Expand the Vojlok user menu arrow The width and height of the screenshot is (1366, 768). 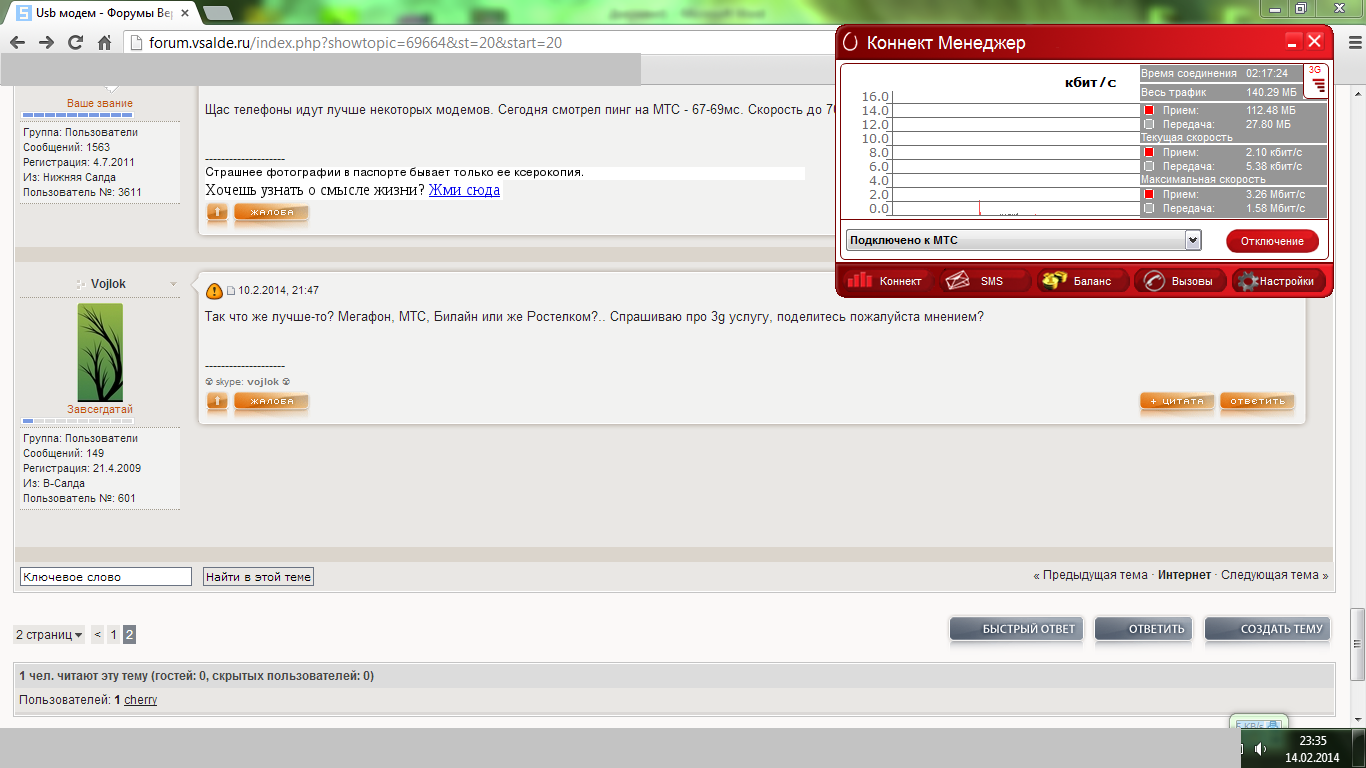coord(173,285)
